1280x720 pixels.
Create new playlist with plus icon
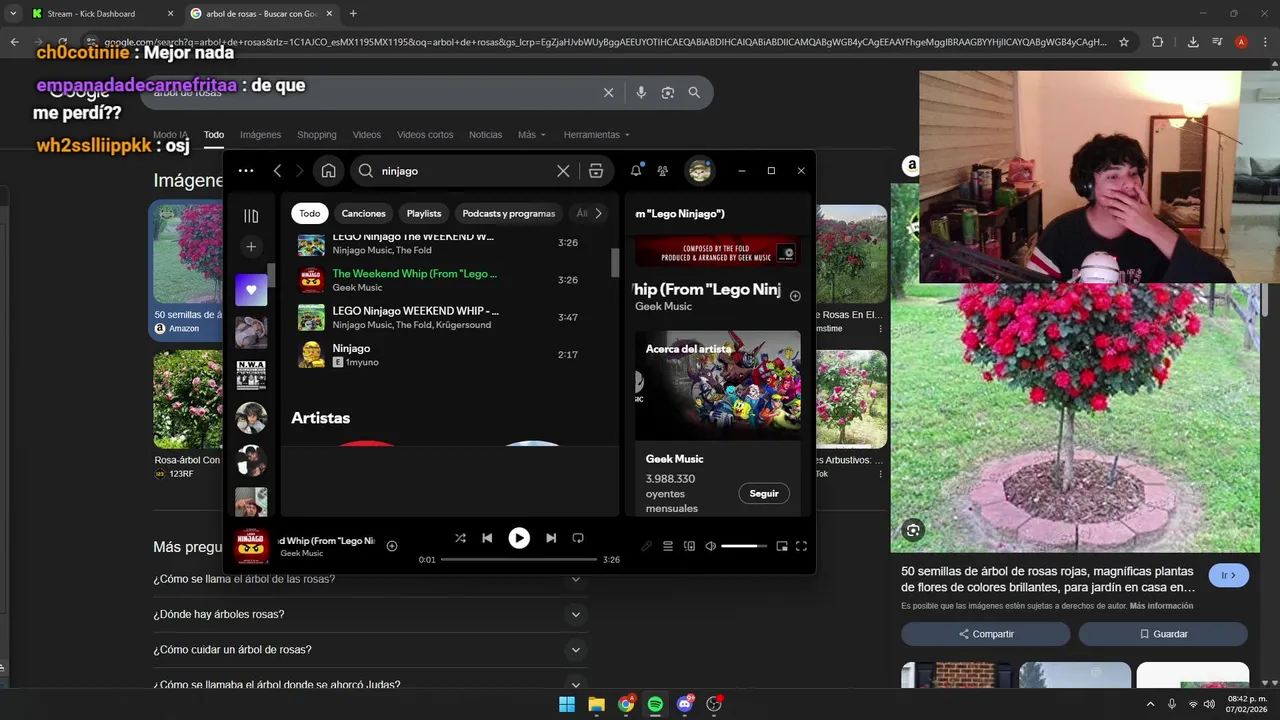pyautogui.click(x=251, y=247)
